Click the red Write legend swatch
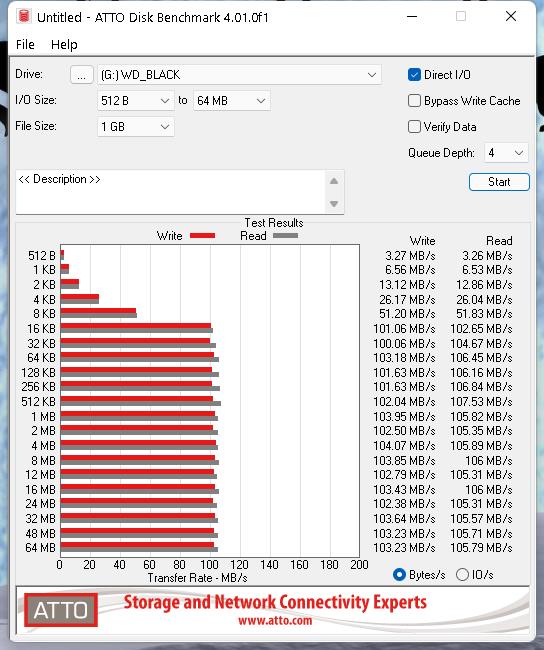 (202, 235)
